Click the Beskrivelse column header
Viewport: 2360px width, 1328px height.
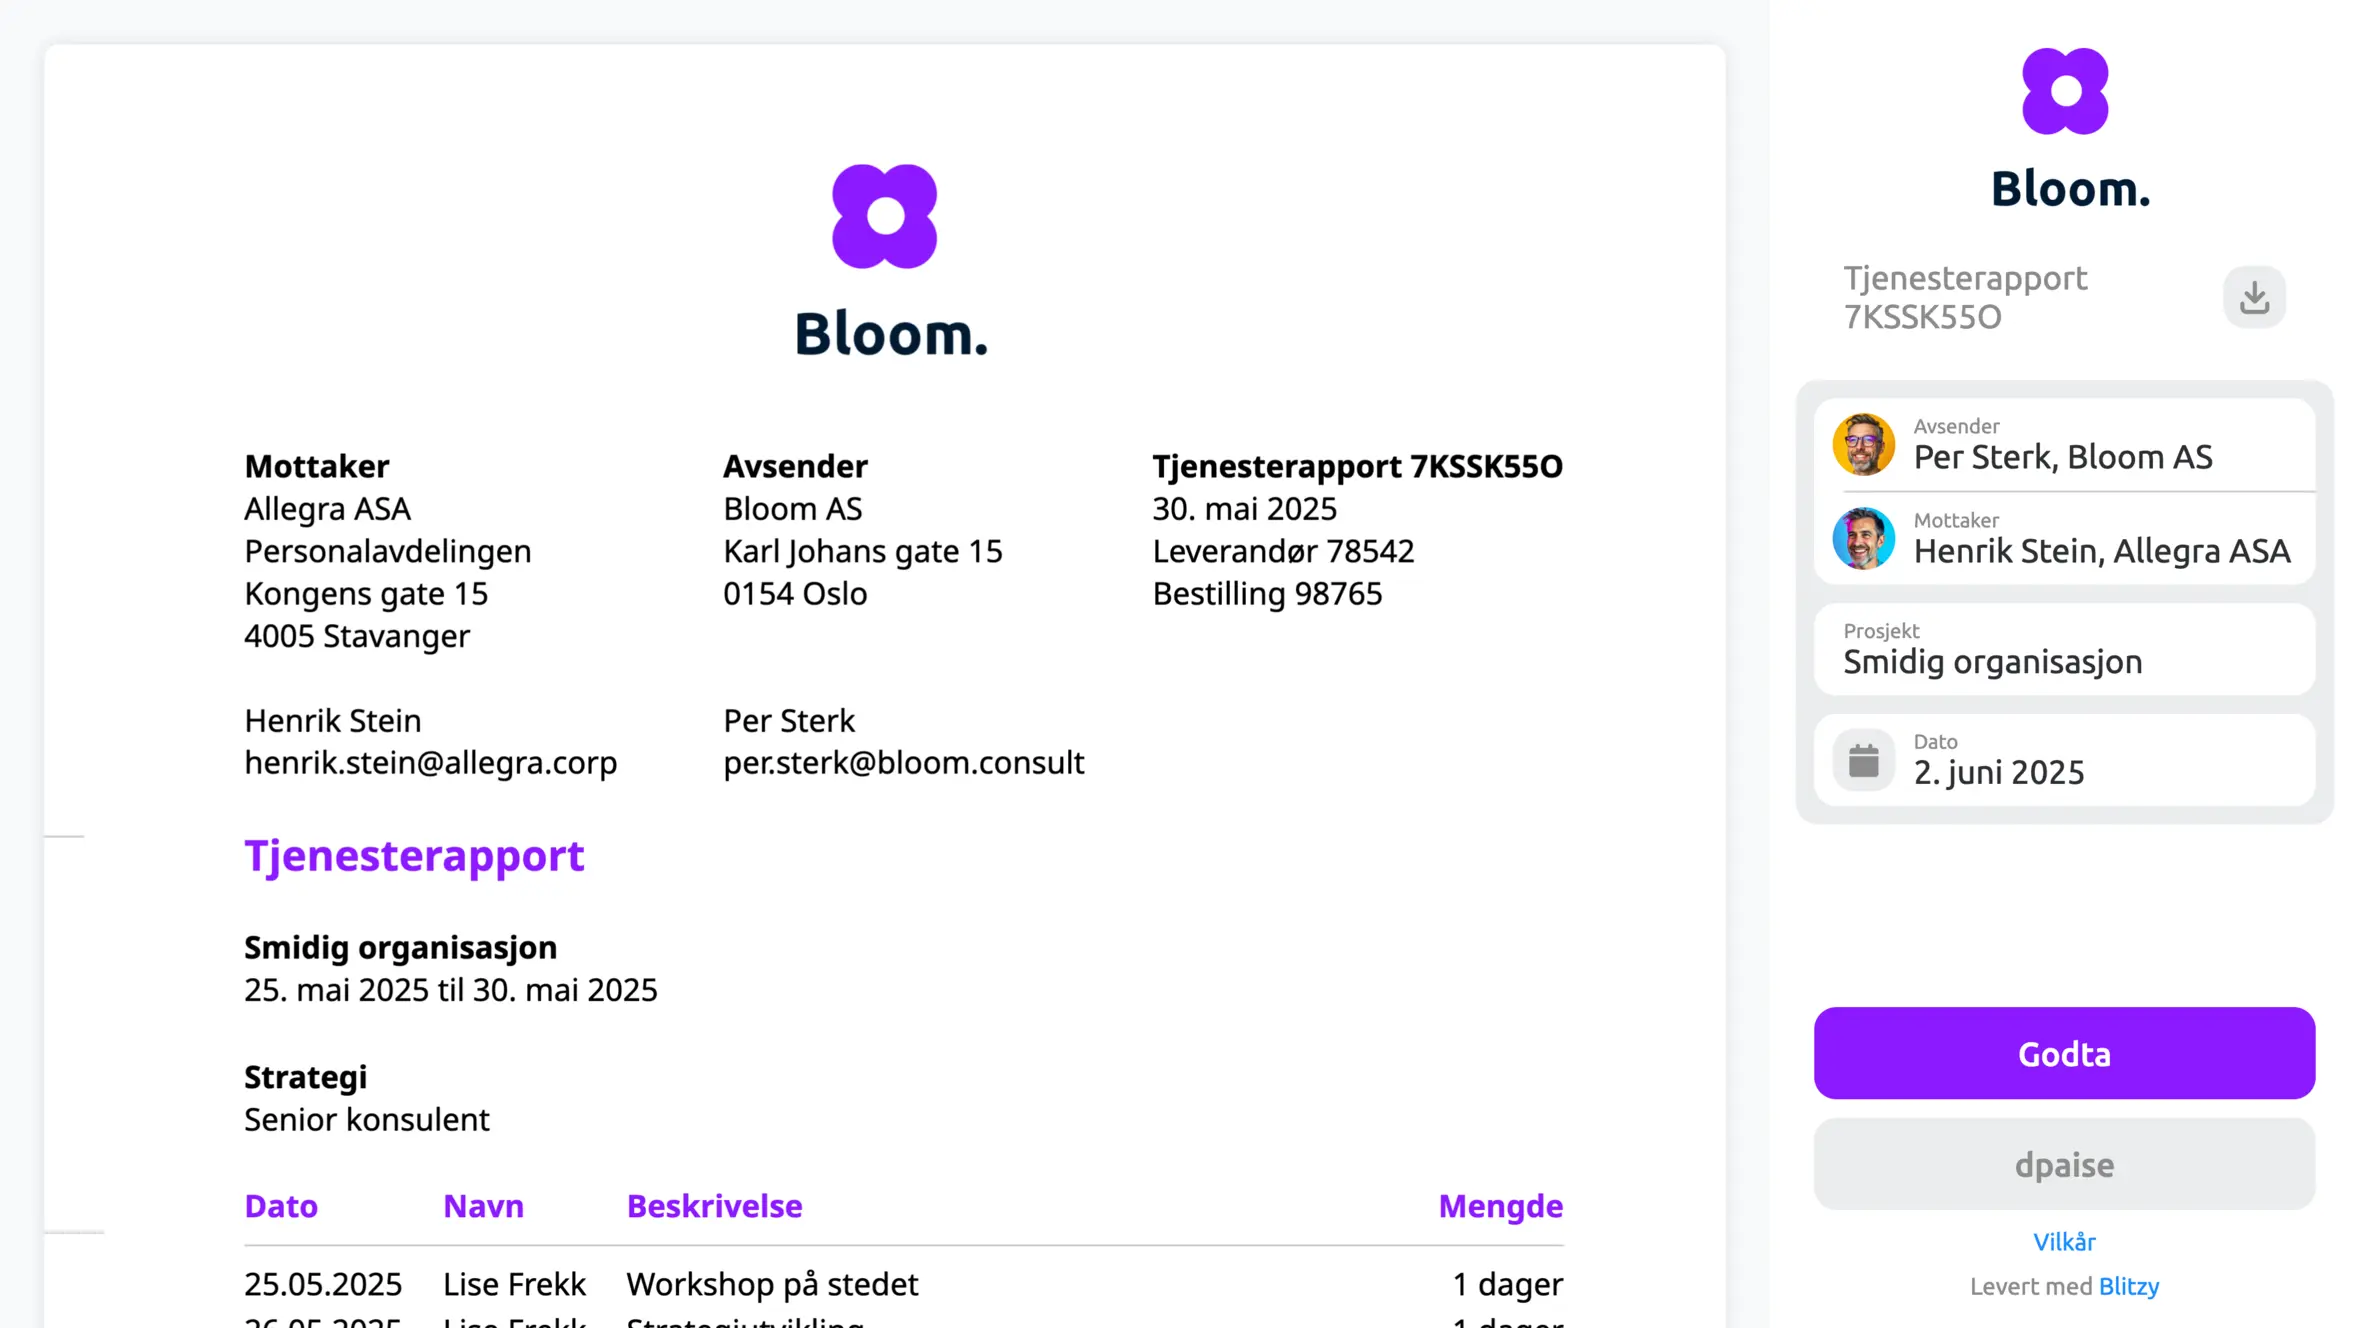(714, 1206)
